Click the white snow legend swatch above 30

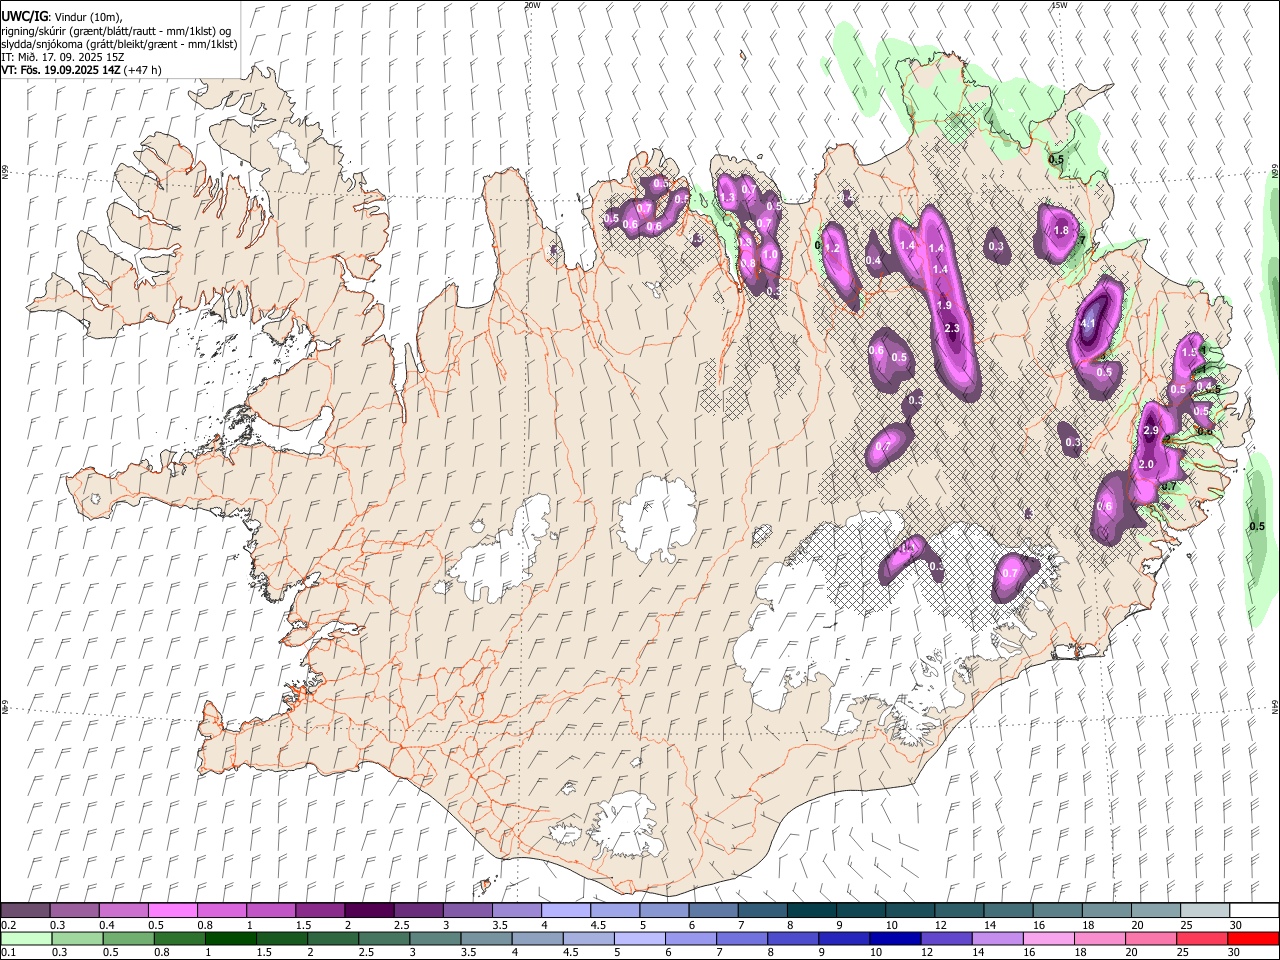pos(1253,910)
